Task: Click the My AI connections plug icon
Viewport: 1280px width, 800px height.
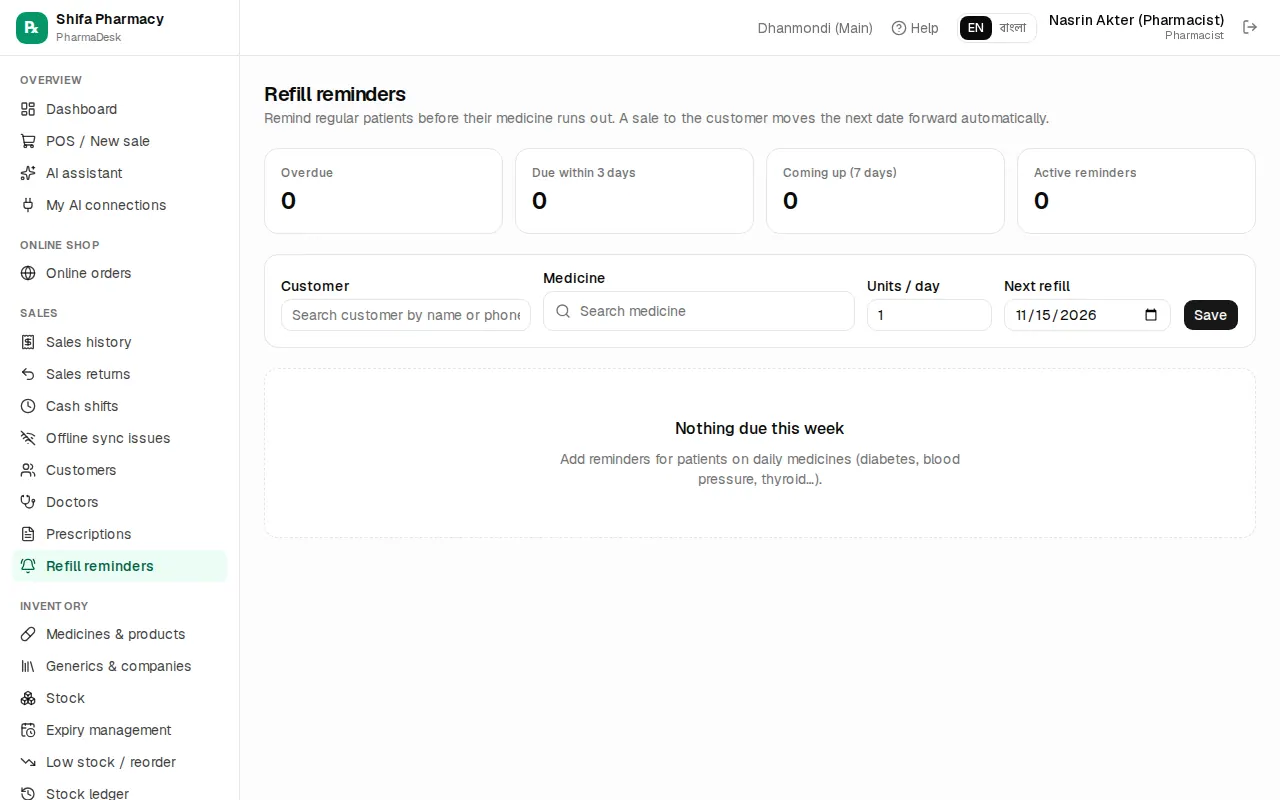Action: (x=28, y=205)
